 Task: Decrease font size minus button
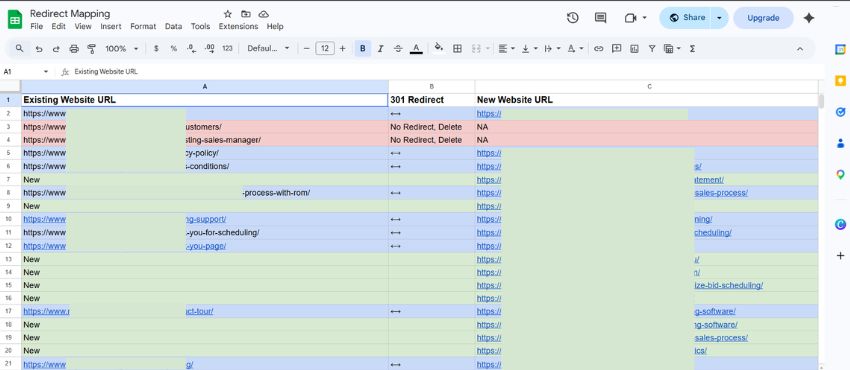(306, 49)
